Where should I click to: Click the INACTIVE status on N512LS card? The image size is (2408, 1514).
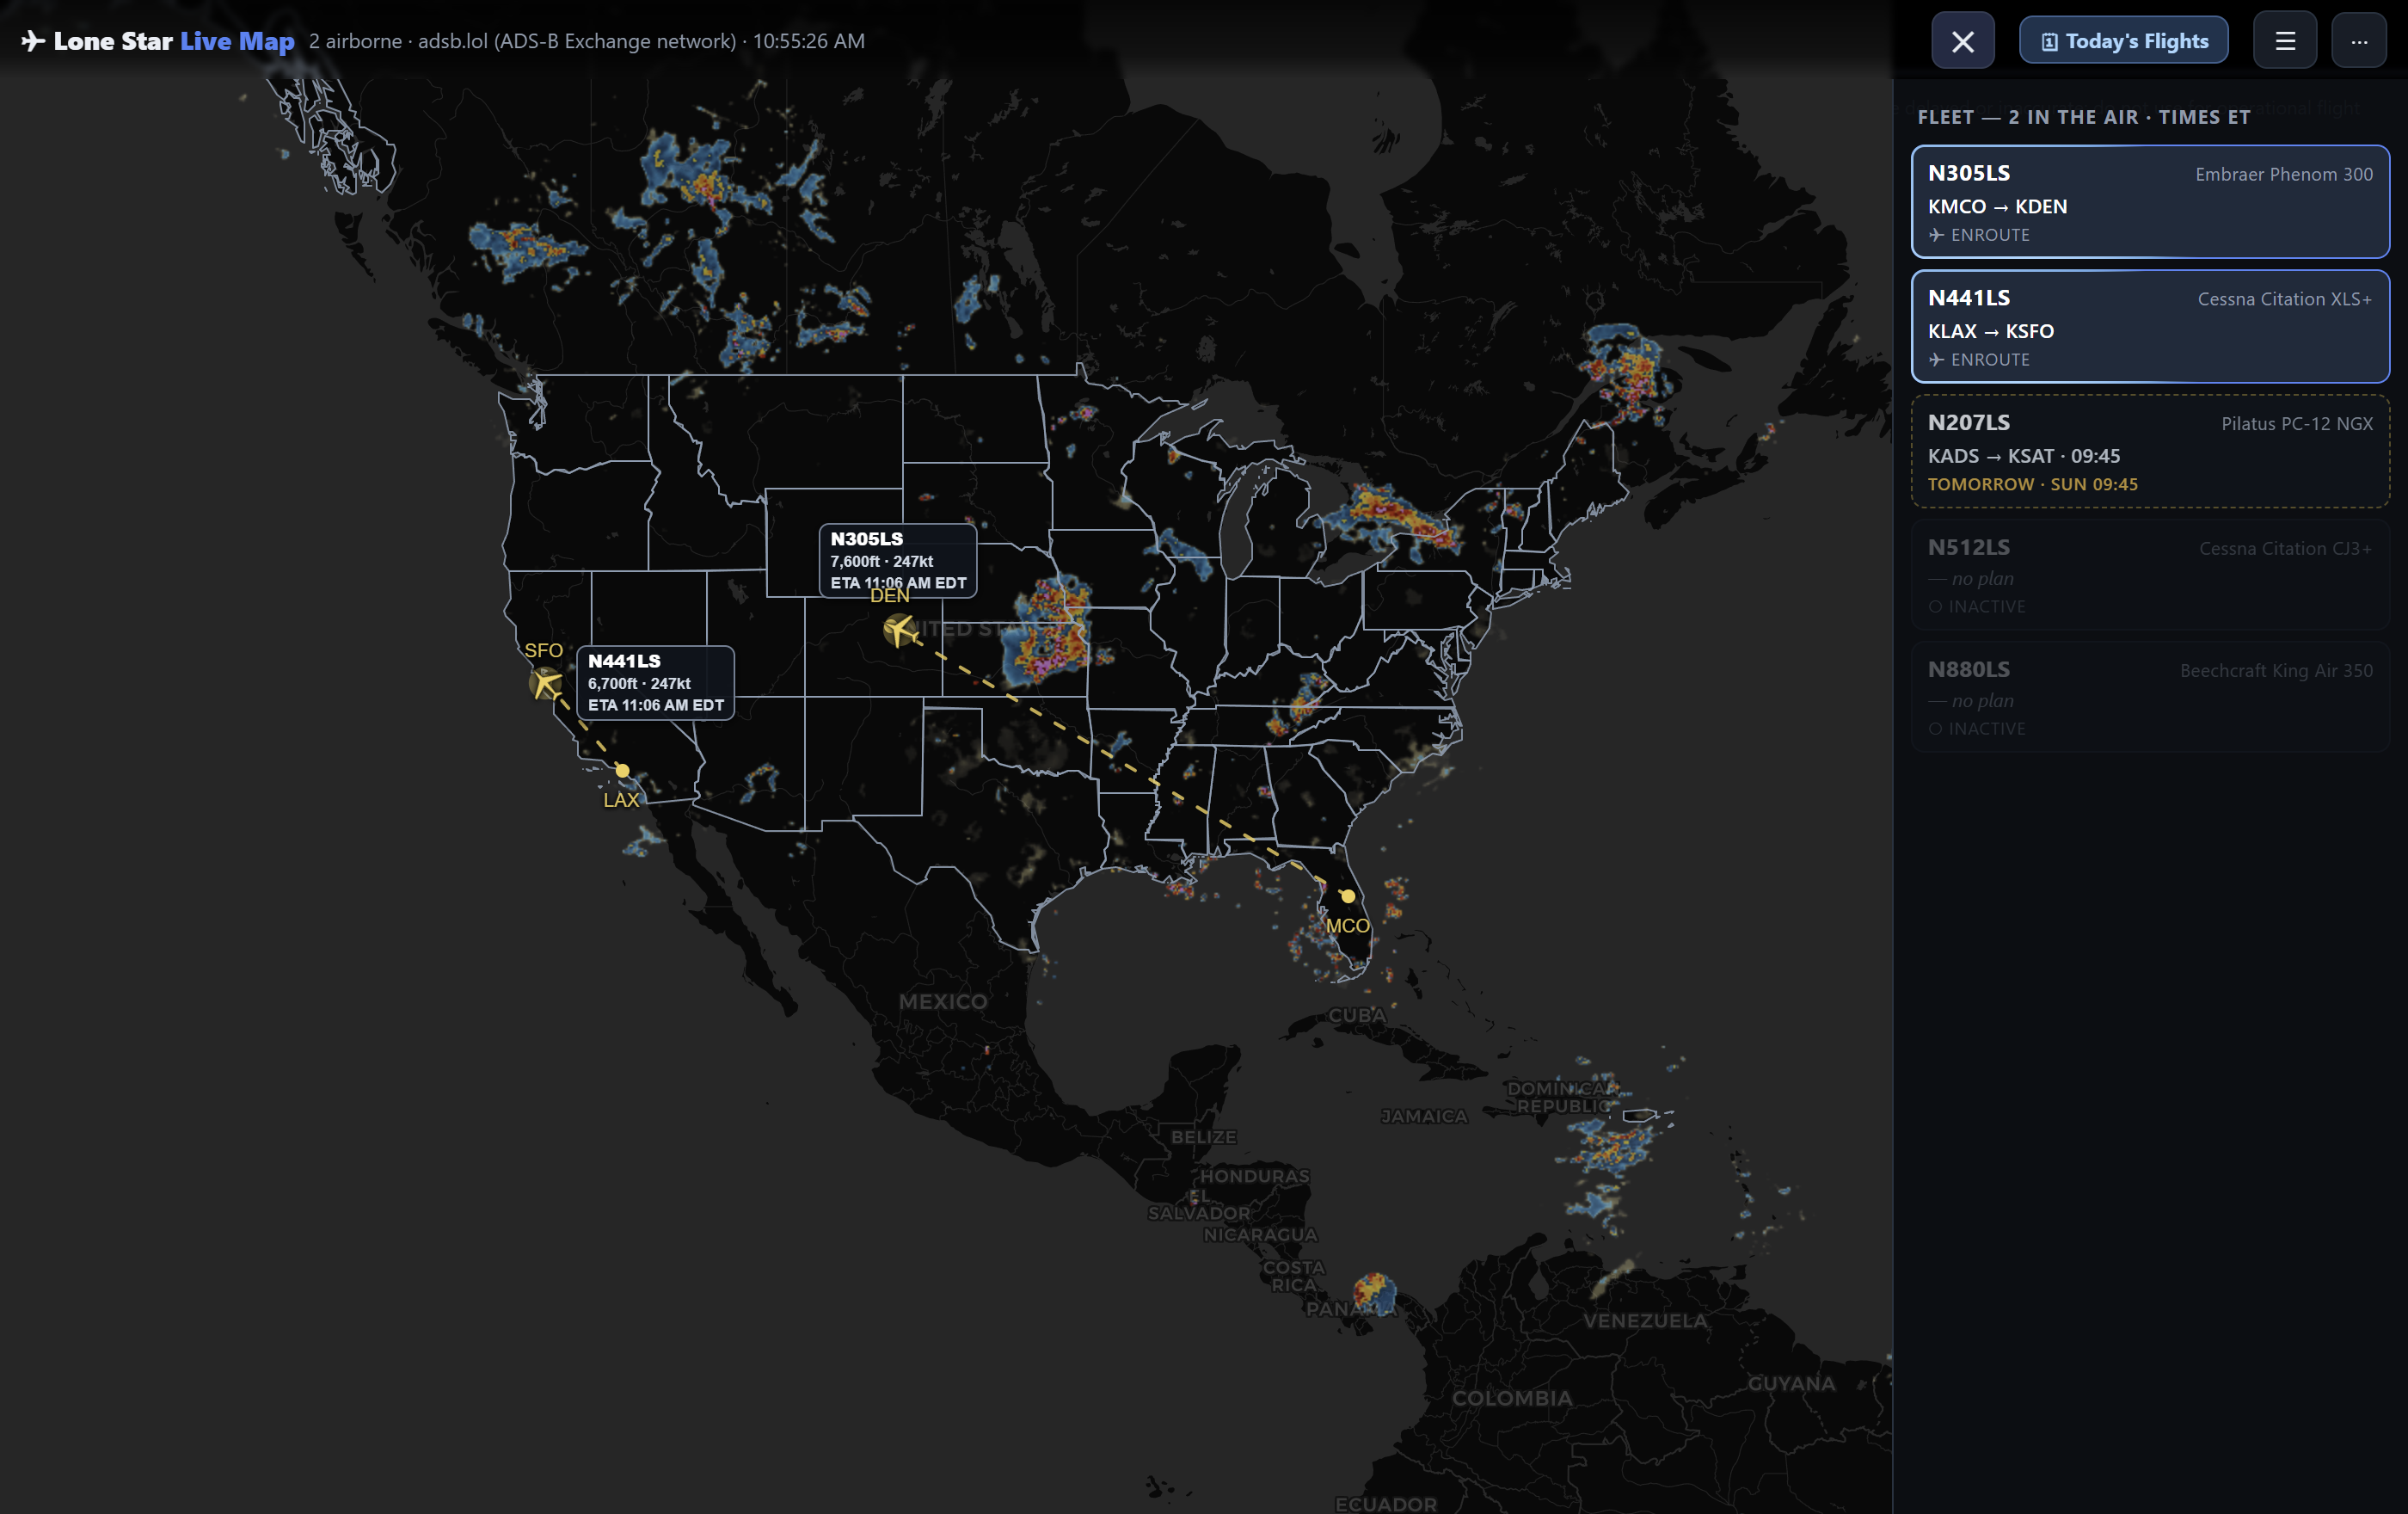1977,607
